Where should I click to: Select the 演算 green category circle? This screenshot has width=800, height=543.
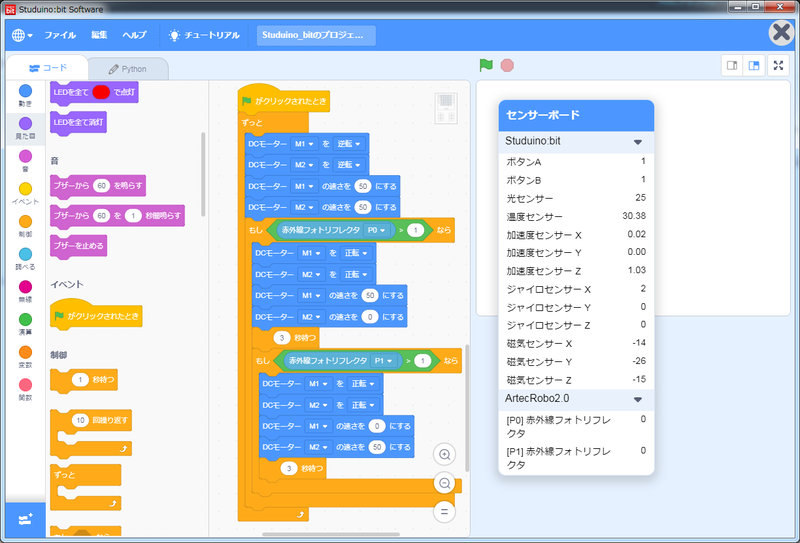coord(25,319)
